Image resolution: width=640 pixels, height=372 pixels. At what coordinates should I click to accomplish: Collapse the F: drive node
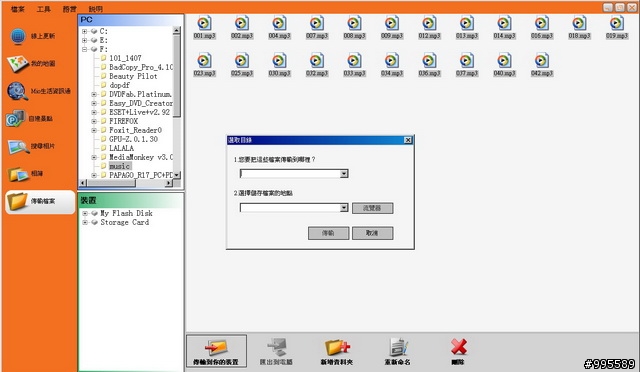tap(84, 49)
